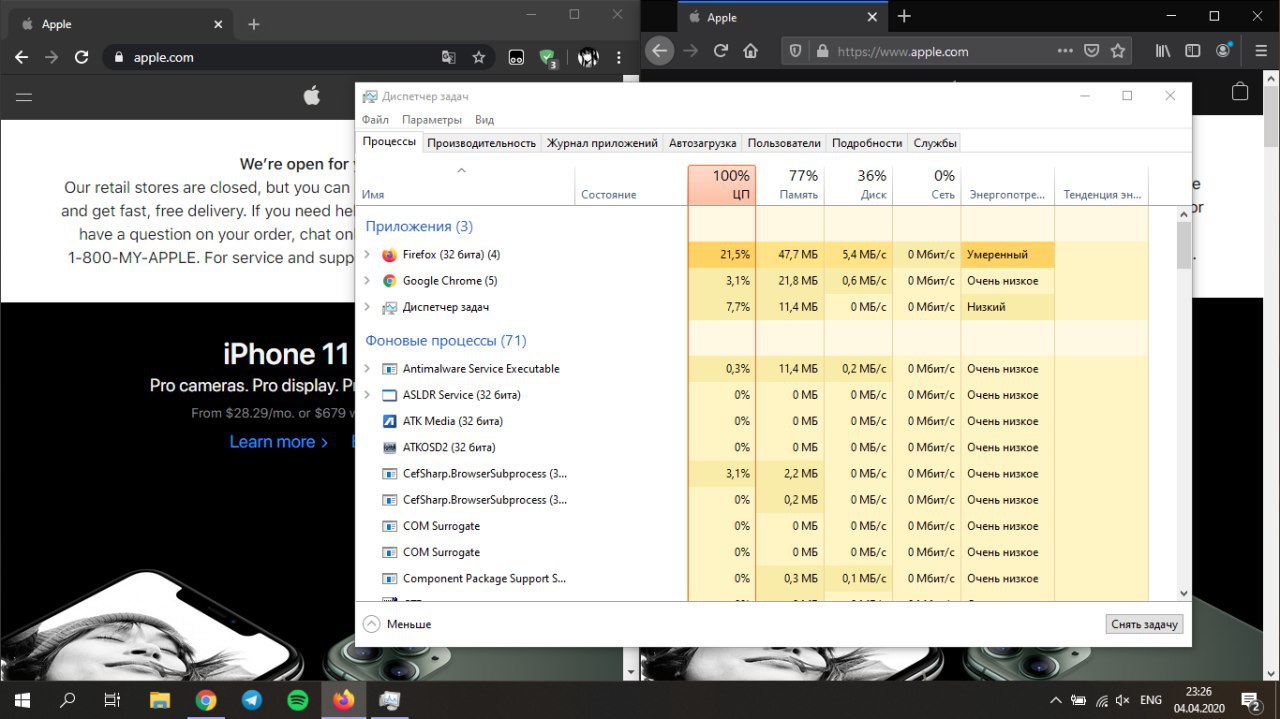Open Spotify from the taskbar
Screen dimensions: 1280x719
tap(297, 700)
